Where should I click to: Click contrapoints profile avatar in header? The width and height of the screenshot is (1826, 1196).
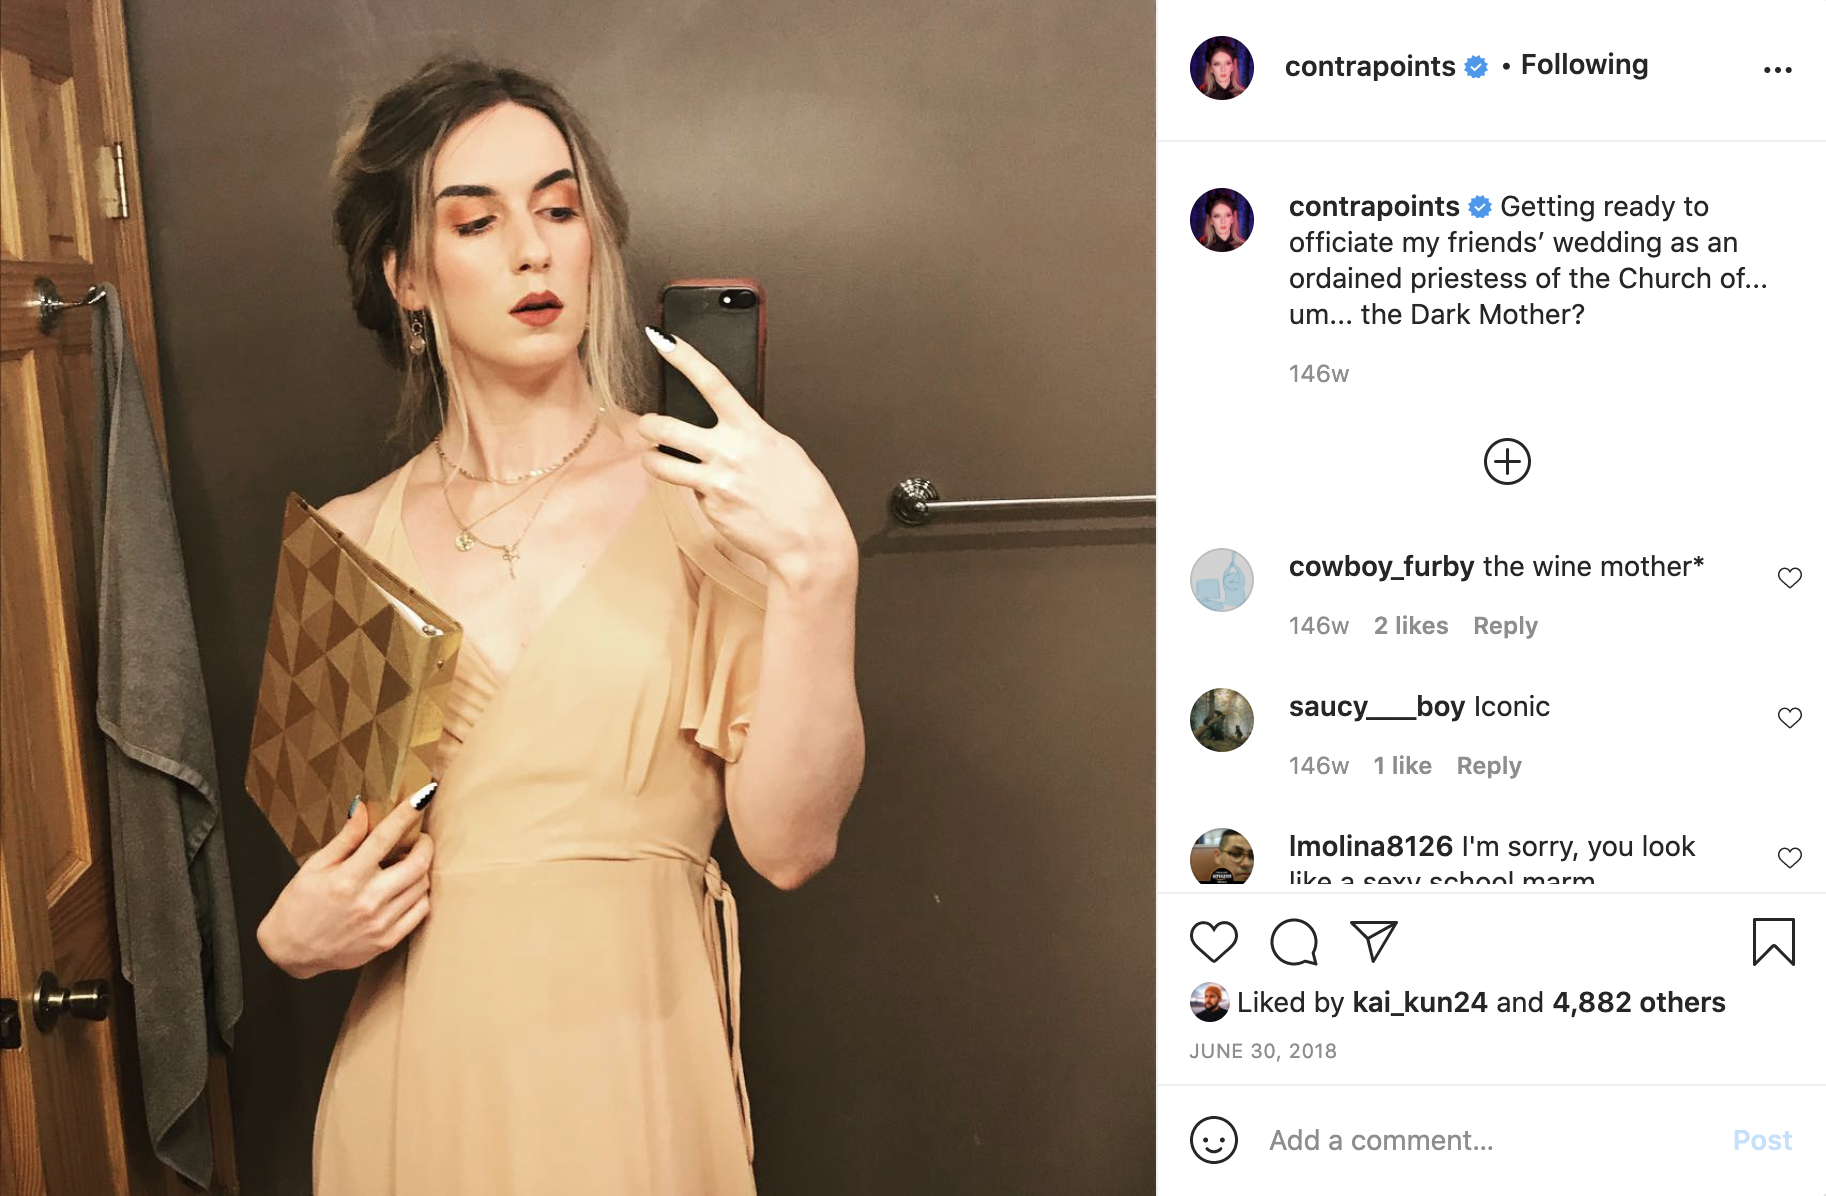[x=1222, y=68]
